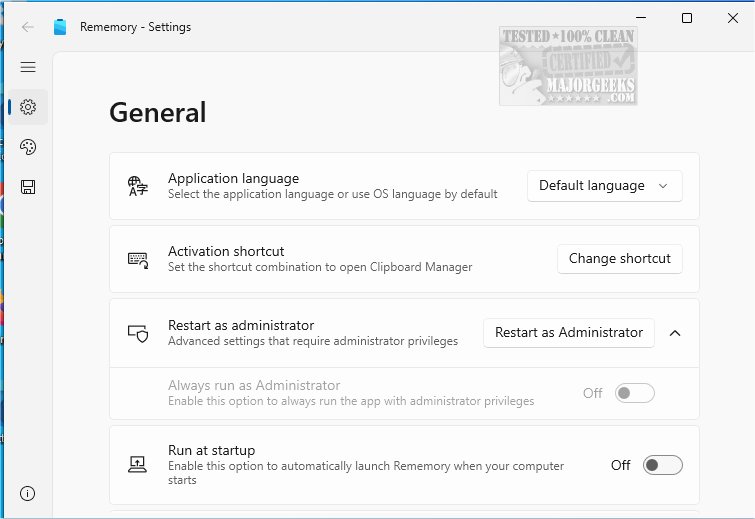The width and height of the screenshot is (755, 519).
Task: Click the Change shortcut button
Action: click(x=619, y=259)
